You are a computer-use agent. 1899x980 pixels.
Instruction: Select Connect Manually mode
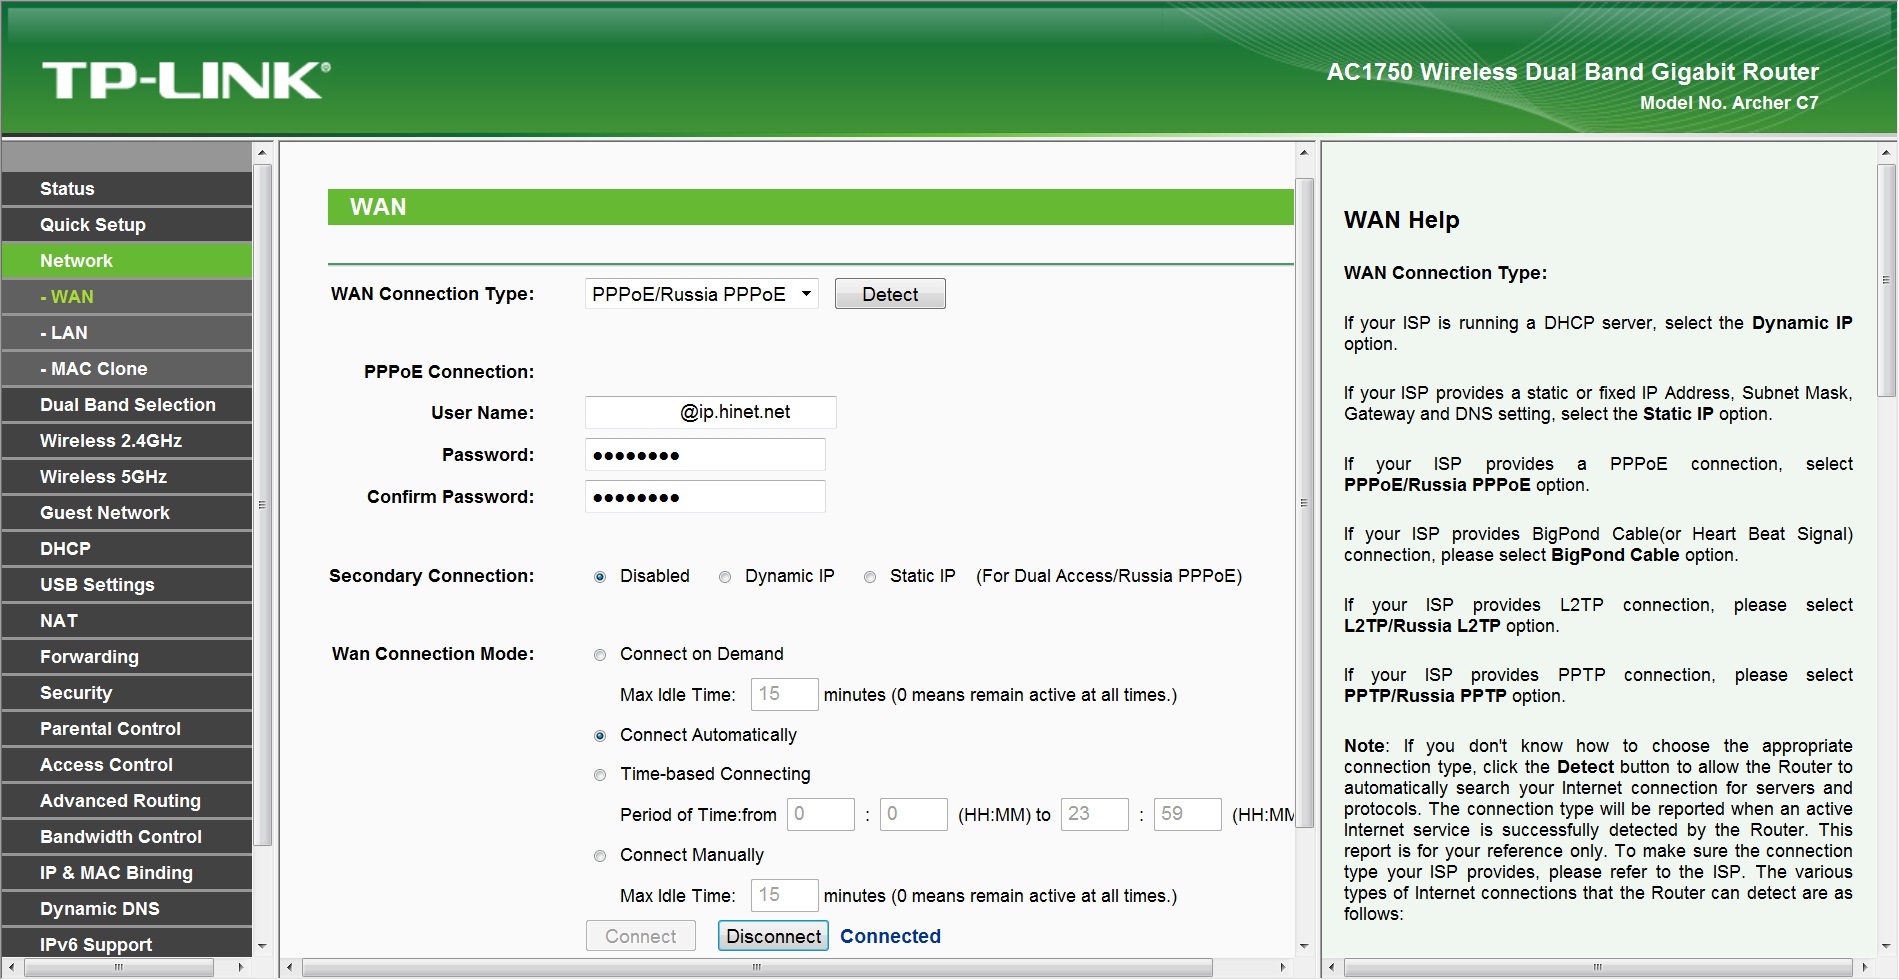tap(600, 856)
